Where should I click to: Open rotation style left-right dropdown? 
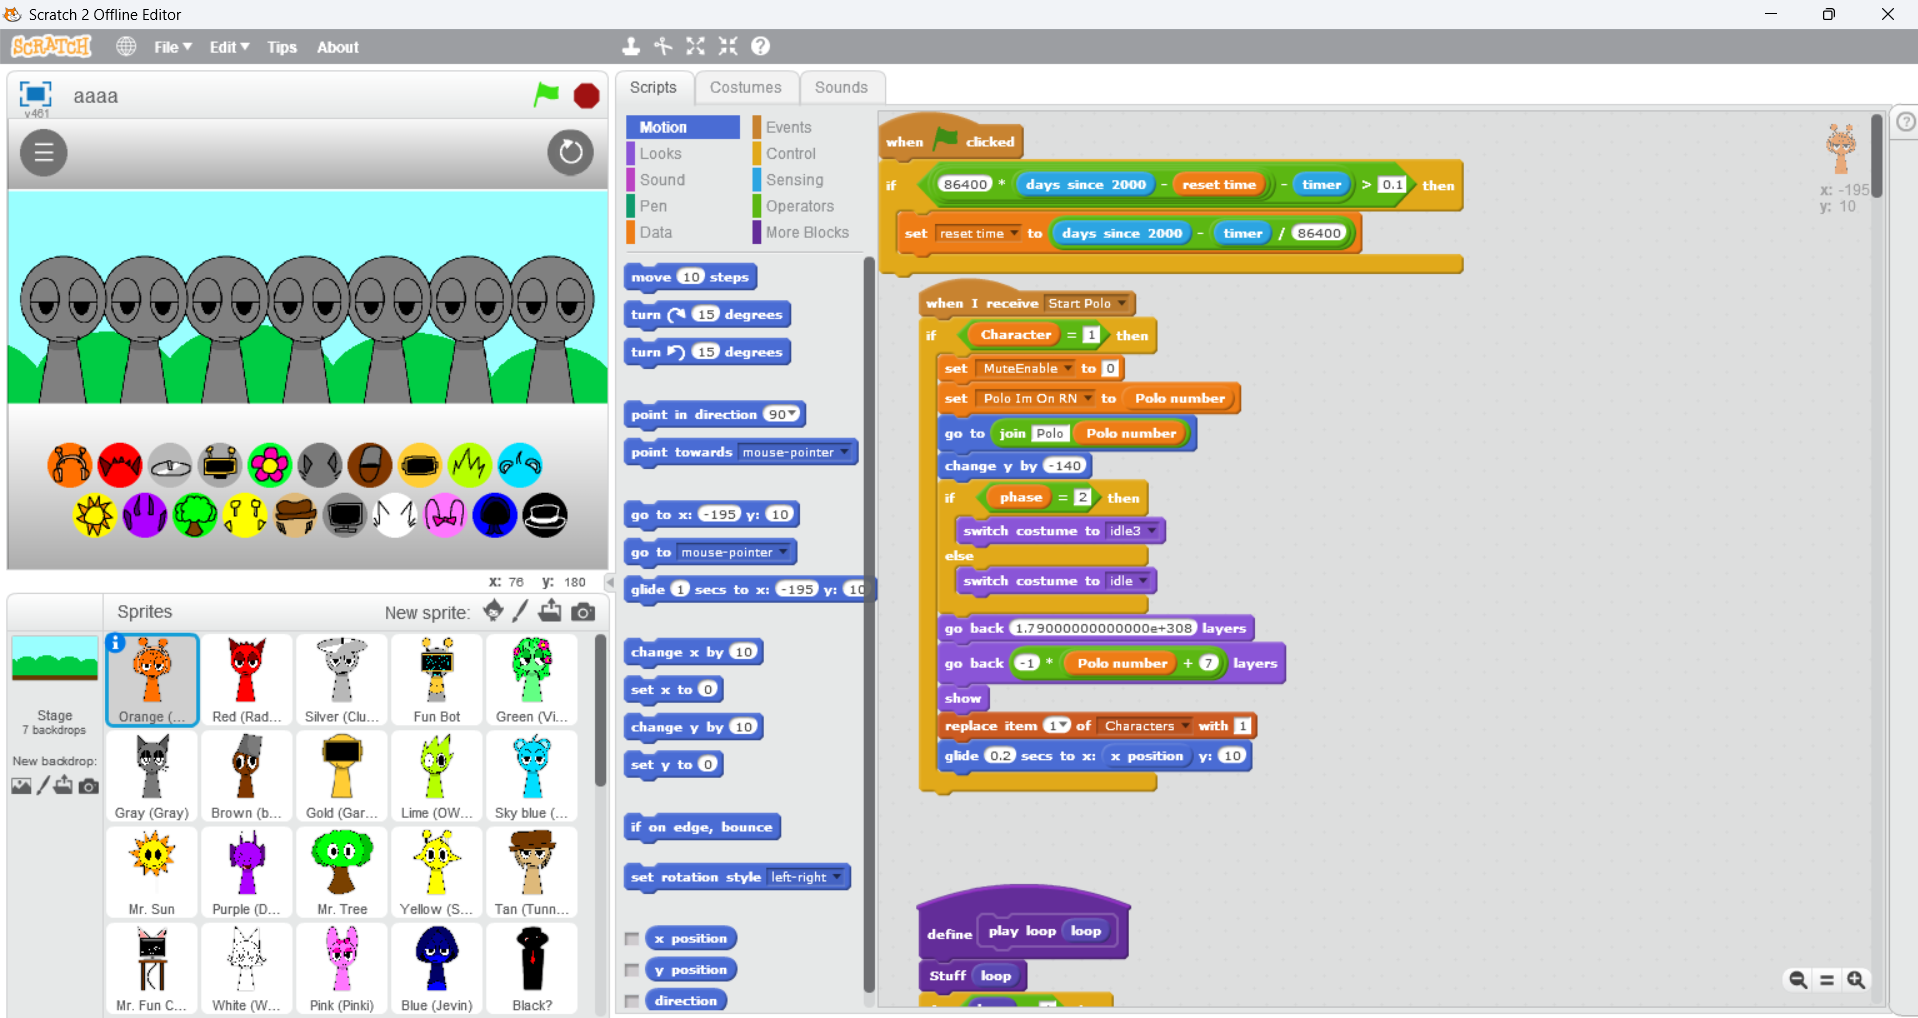pos(837,877)
